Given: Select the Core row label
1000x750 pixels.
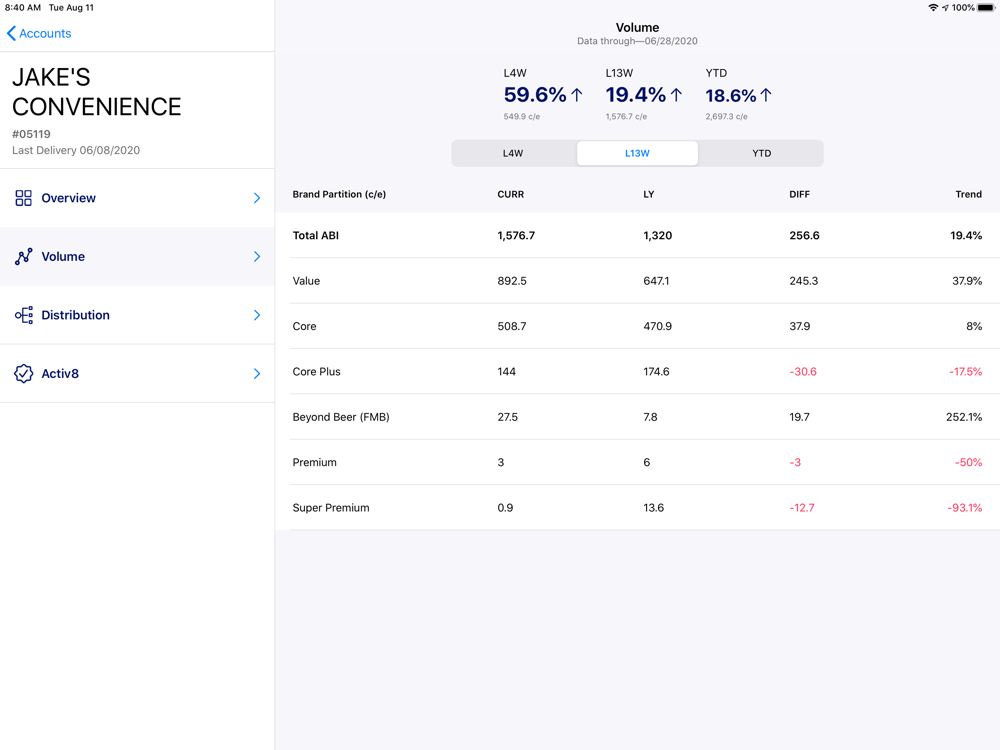Looking at the screenshot, I should pyautogui.click(x=304, y=326).
